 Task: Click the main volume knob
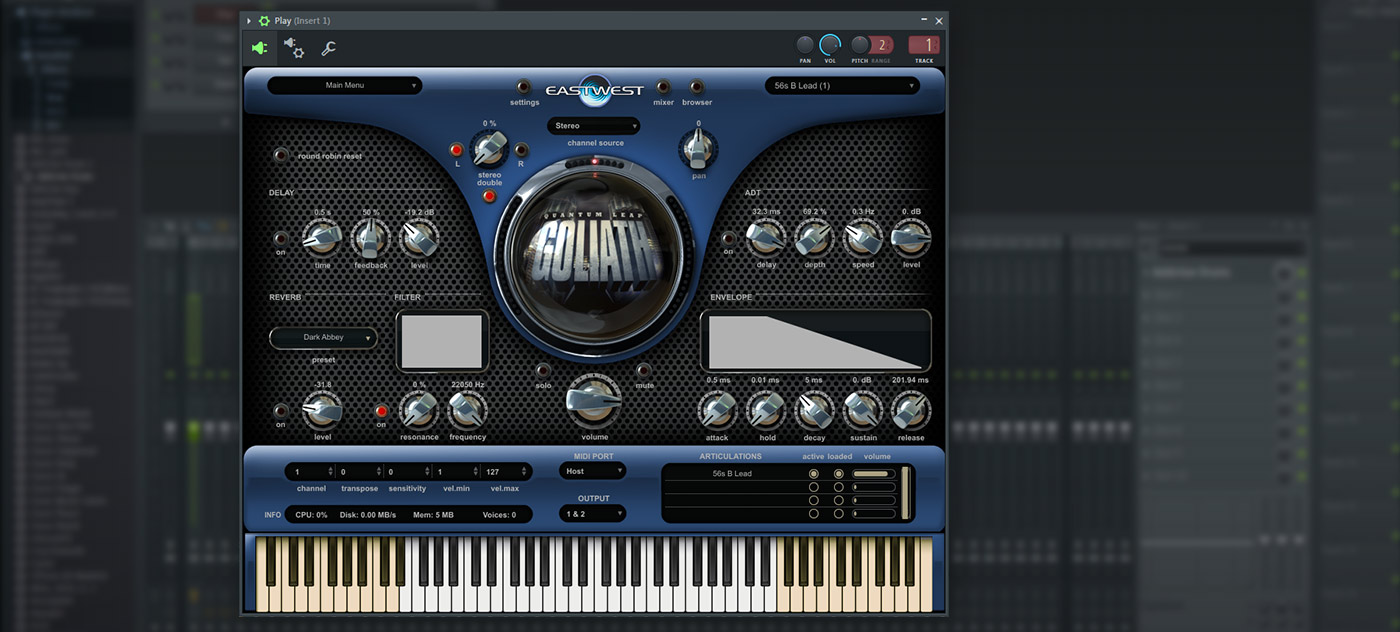[594, 401]
